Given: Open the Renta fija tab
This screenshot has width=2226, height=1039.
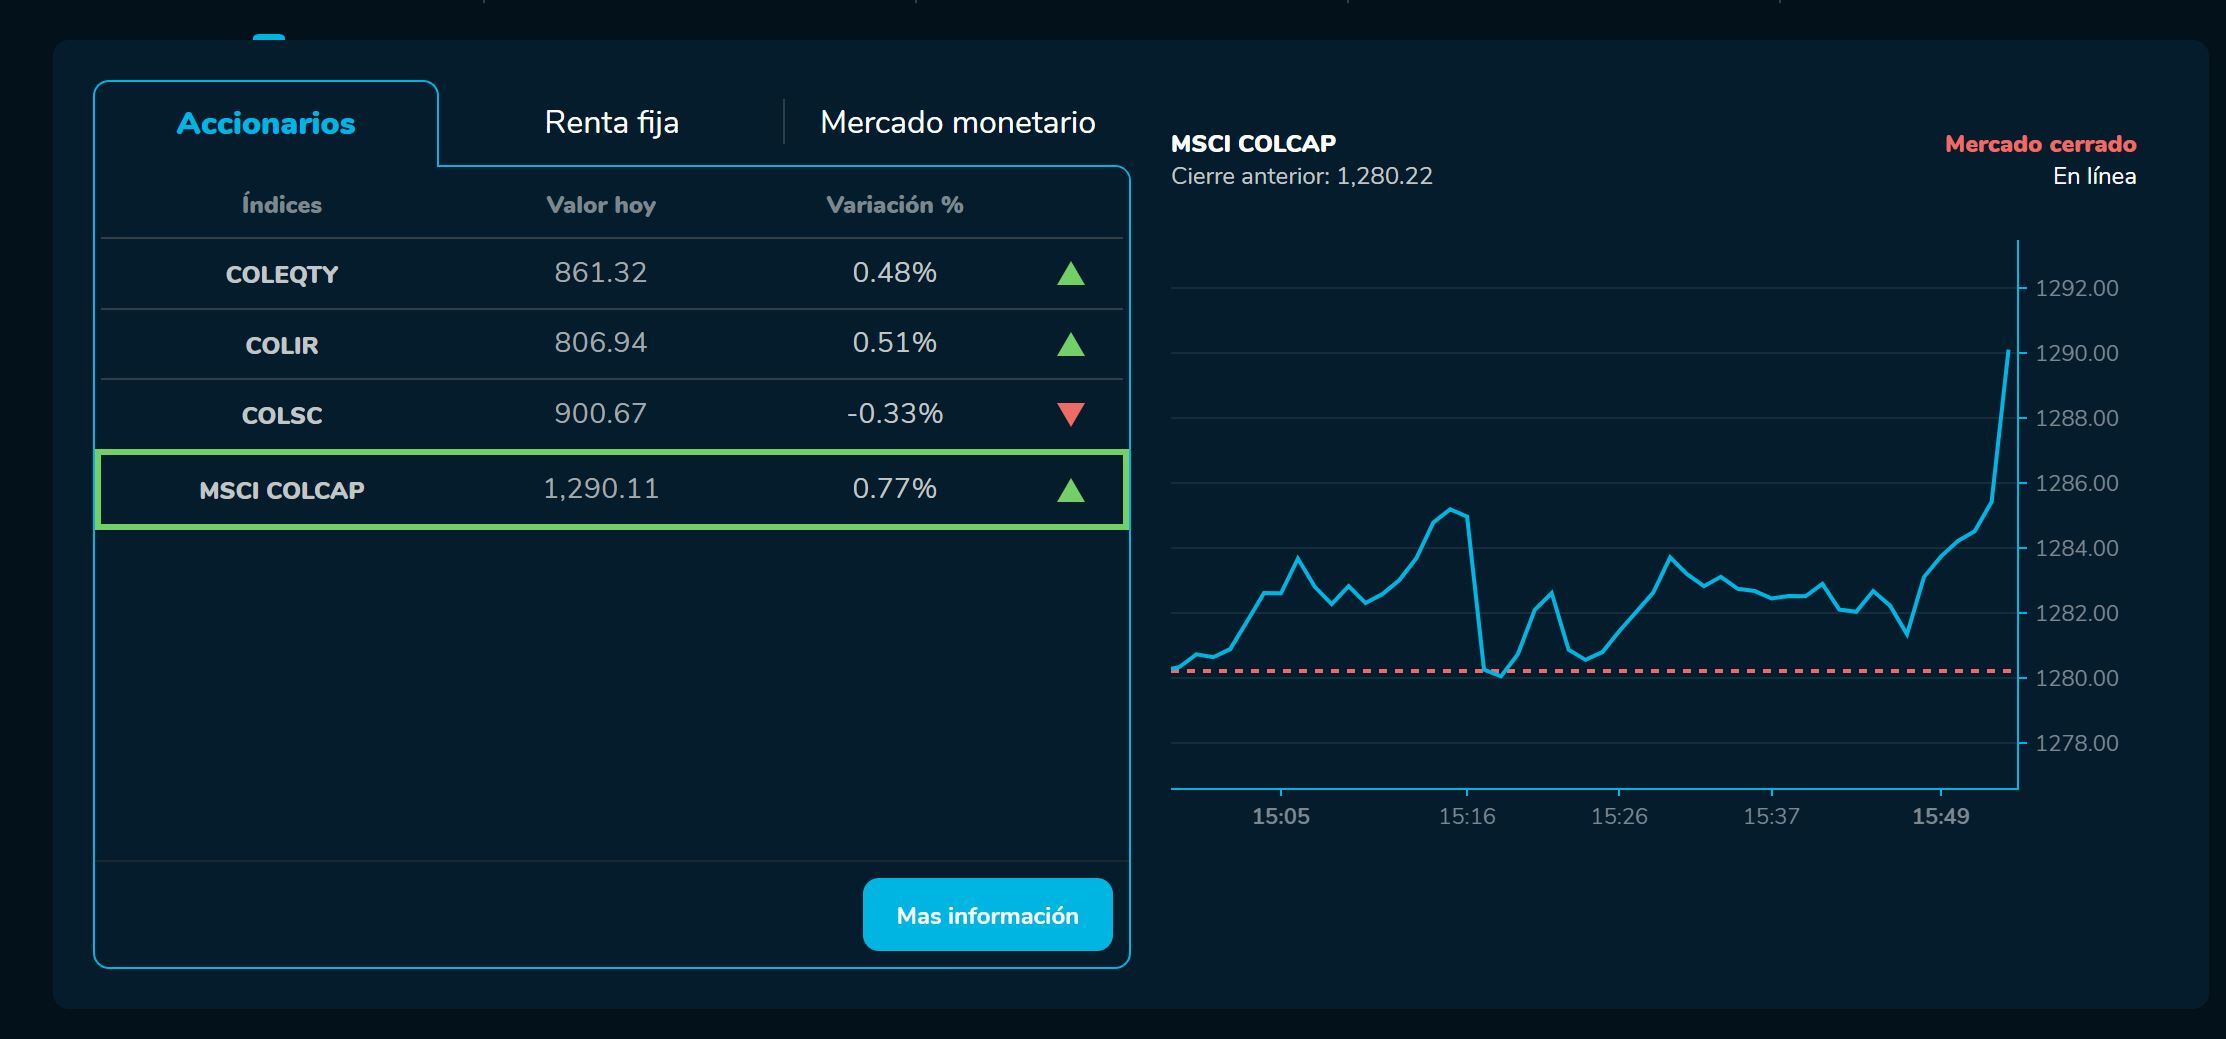Looking at the screenshot, I should point(611,122).
